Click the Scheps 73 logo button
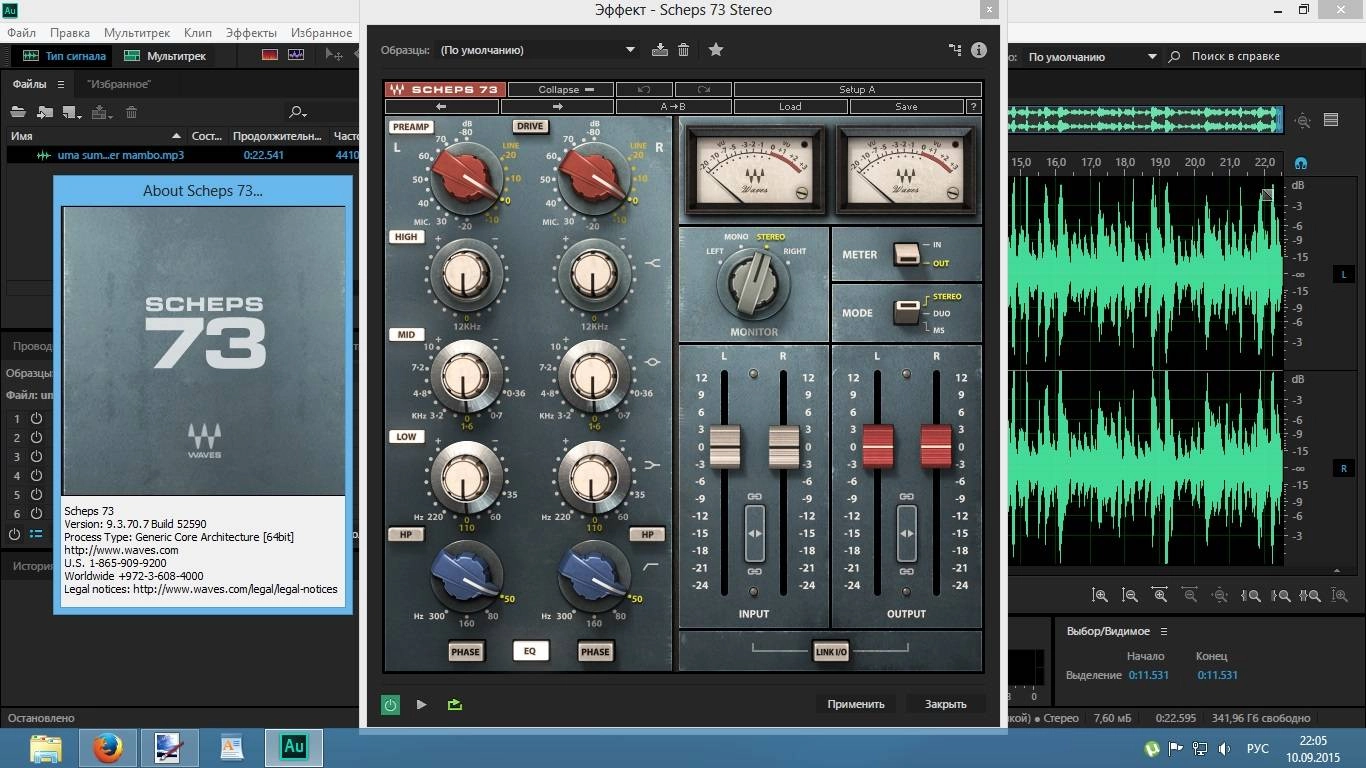 click(x=446, y=89)
